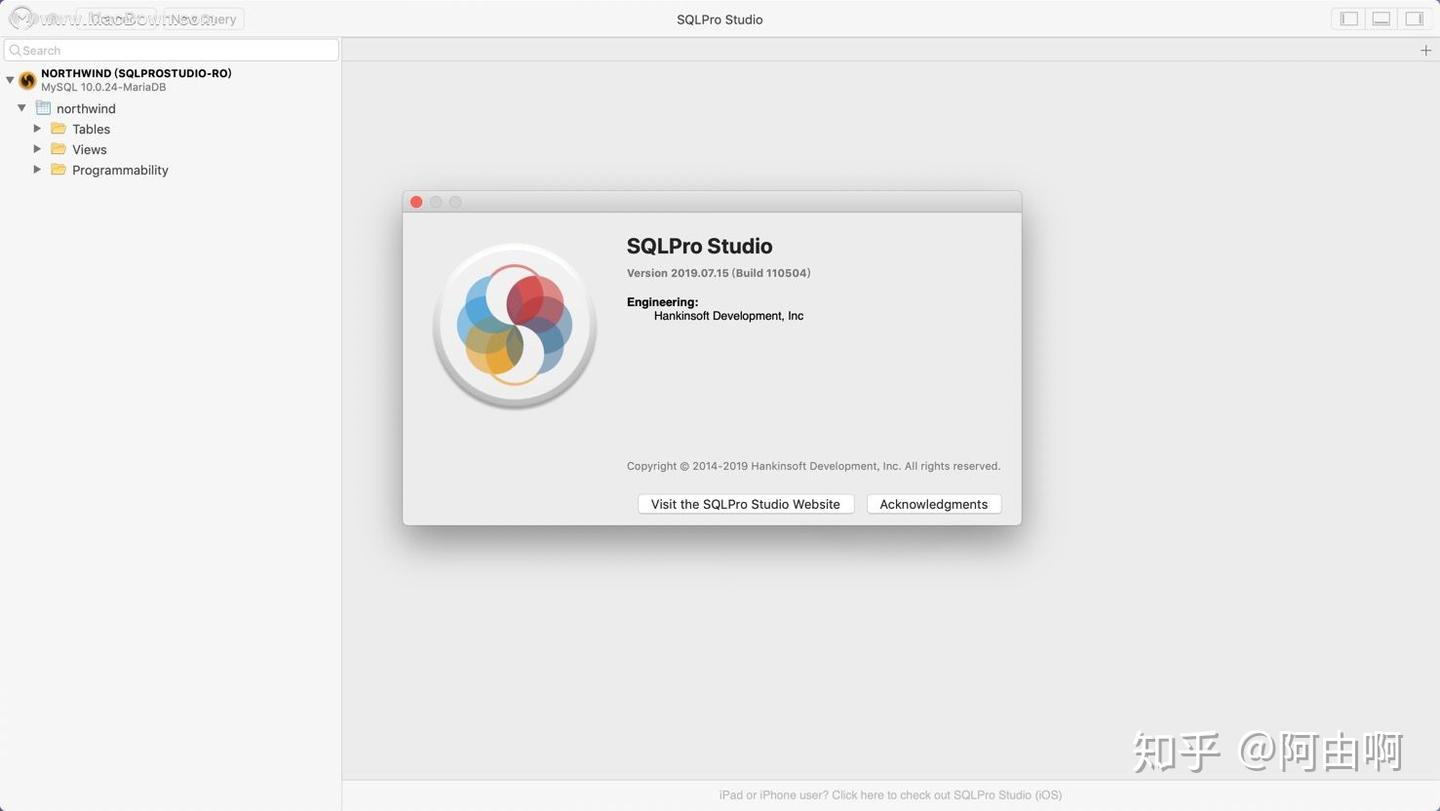1440x811 pixels.
Task: Expand the Views folder
Action: point(37,149)
